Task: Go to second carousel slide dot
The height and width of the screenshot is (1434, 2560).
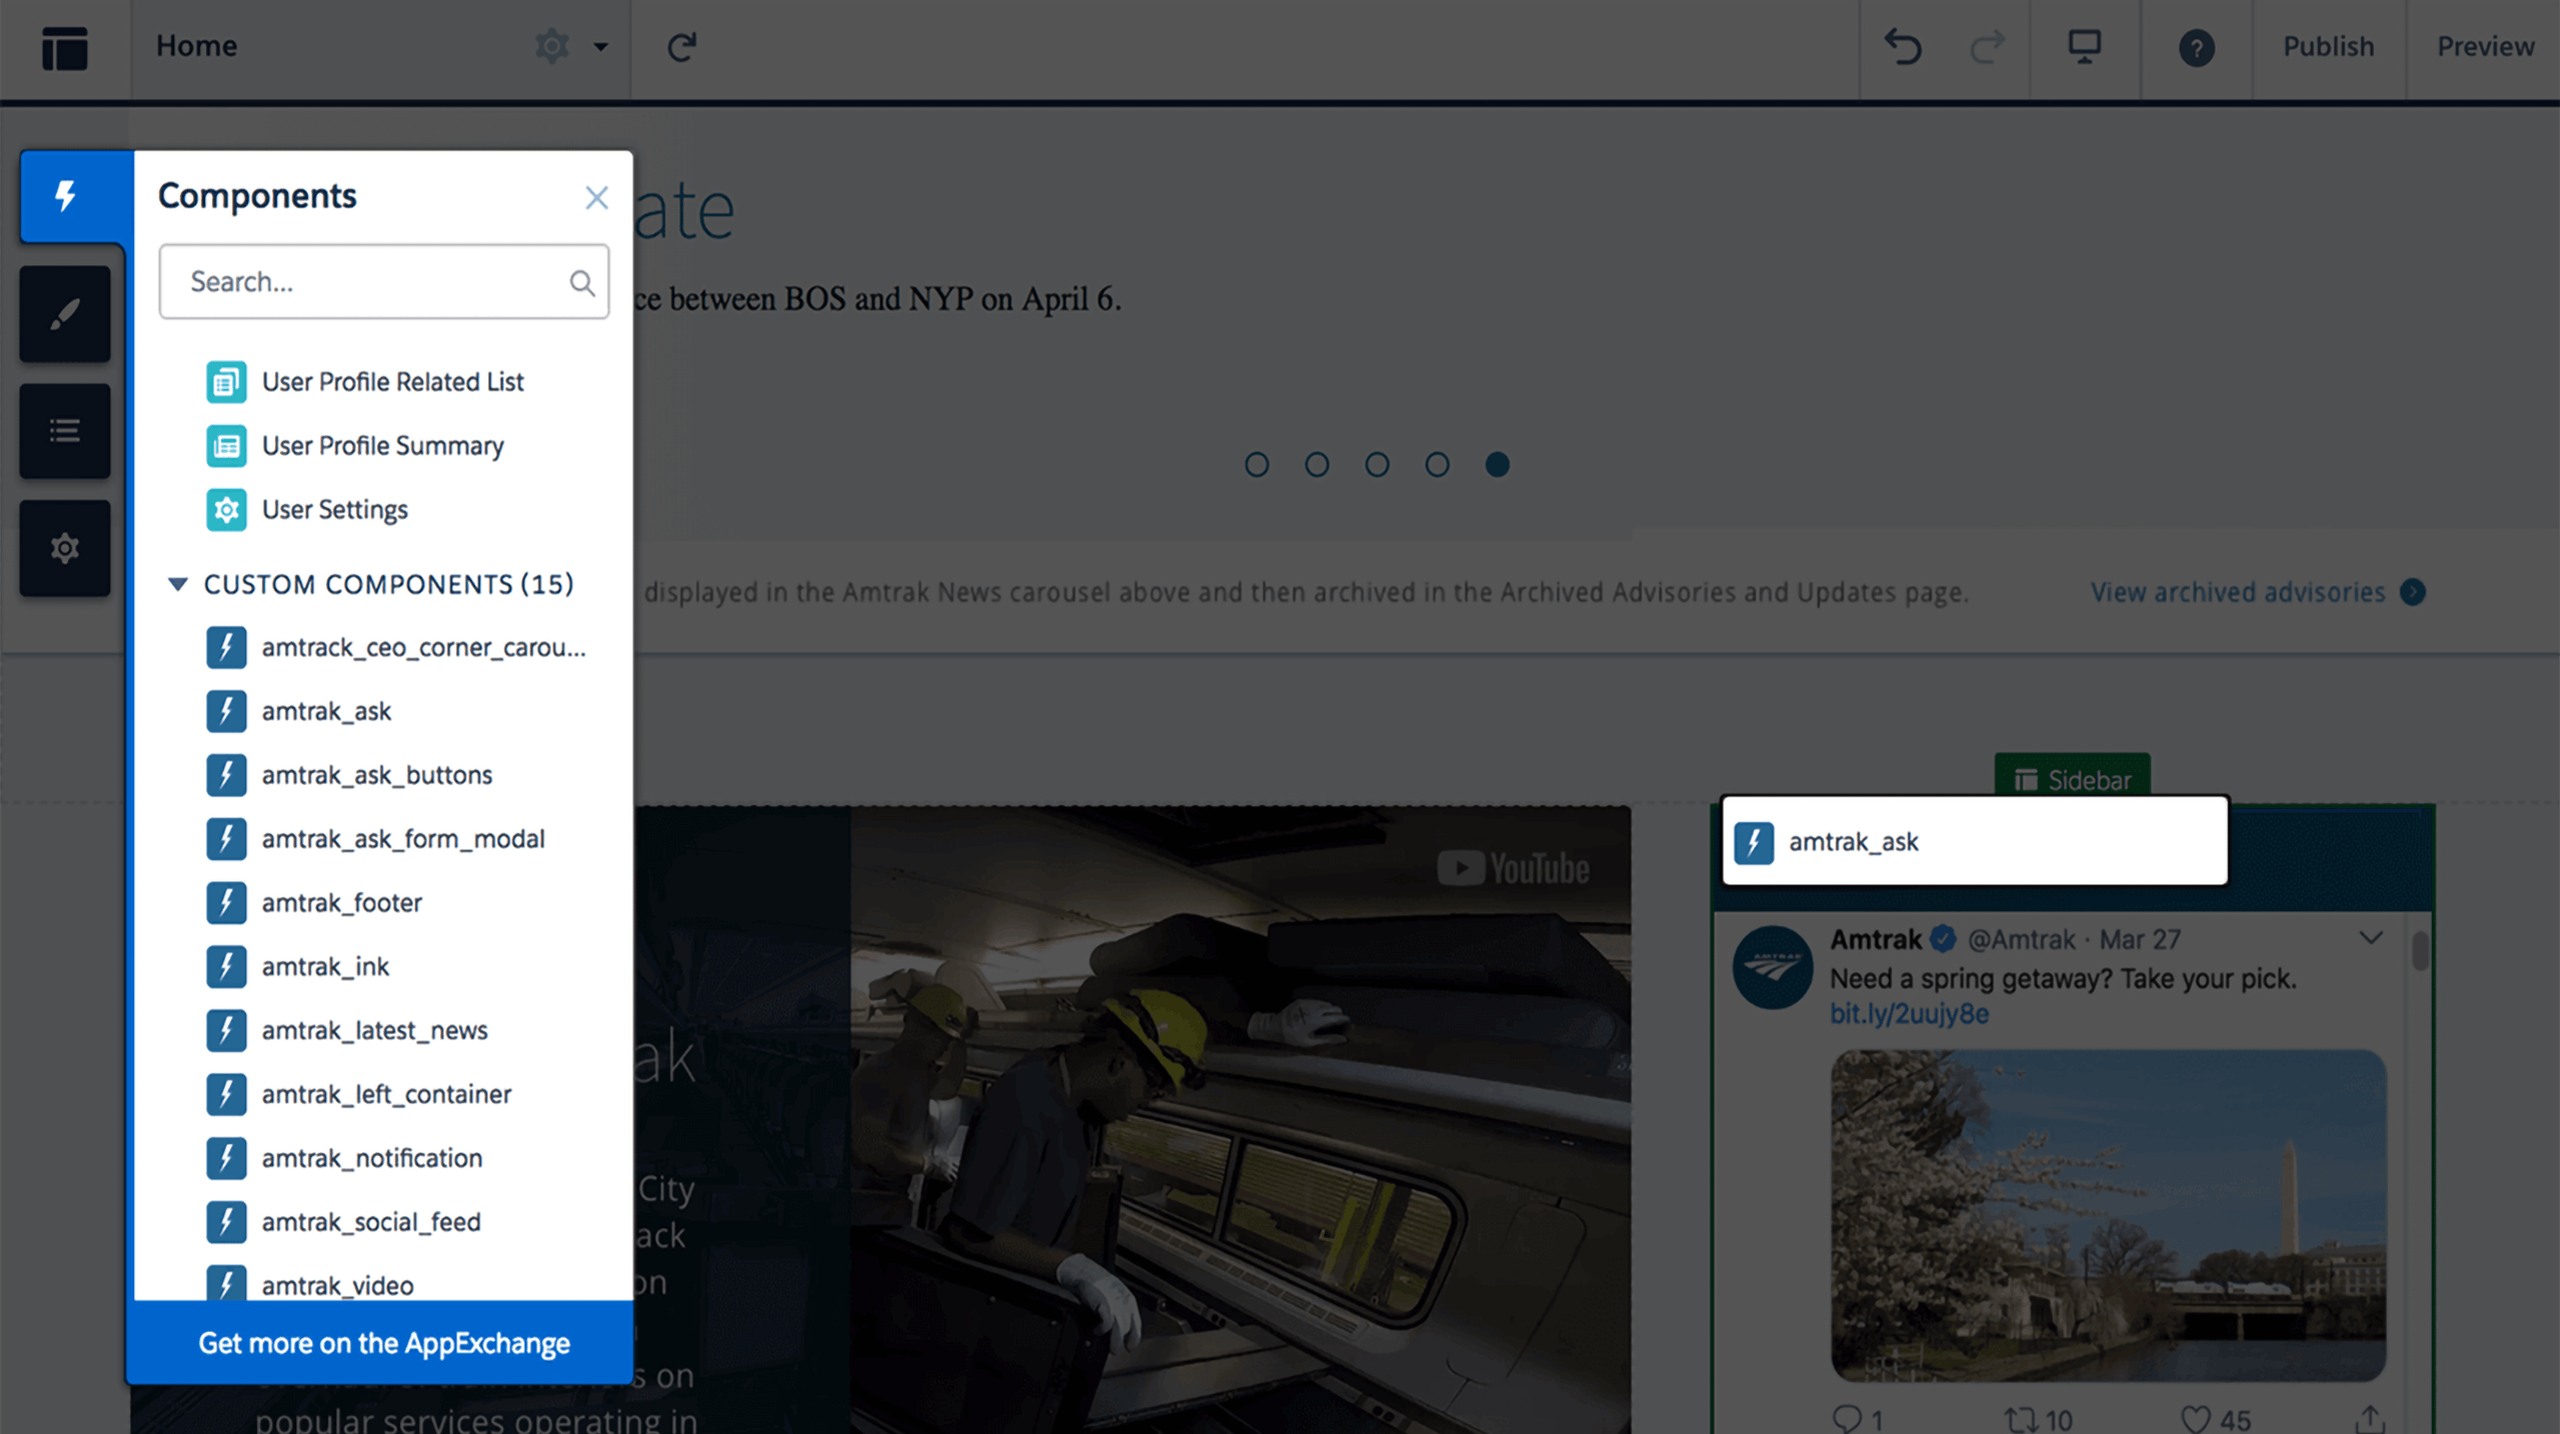Action: 1317,465
